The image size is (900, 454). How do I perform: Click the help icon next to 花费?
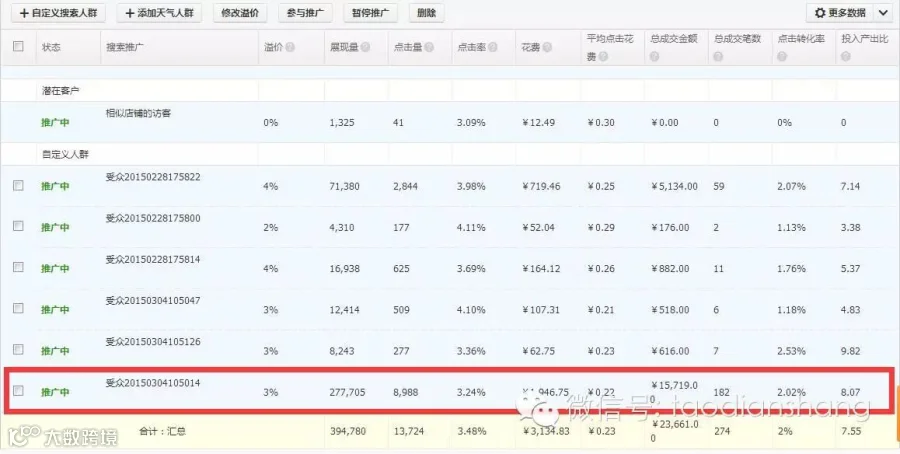(x=547, y=47)
